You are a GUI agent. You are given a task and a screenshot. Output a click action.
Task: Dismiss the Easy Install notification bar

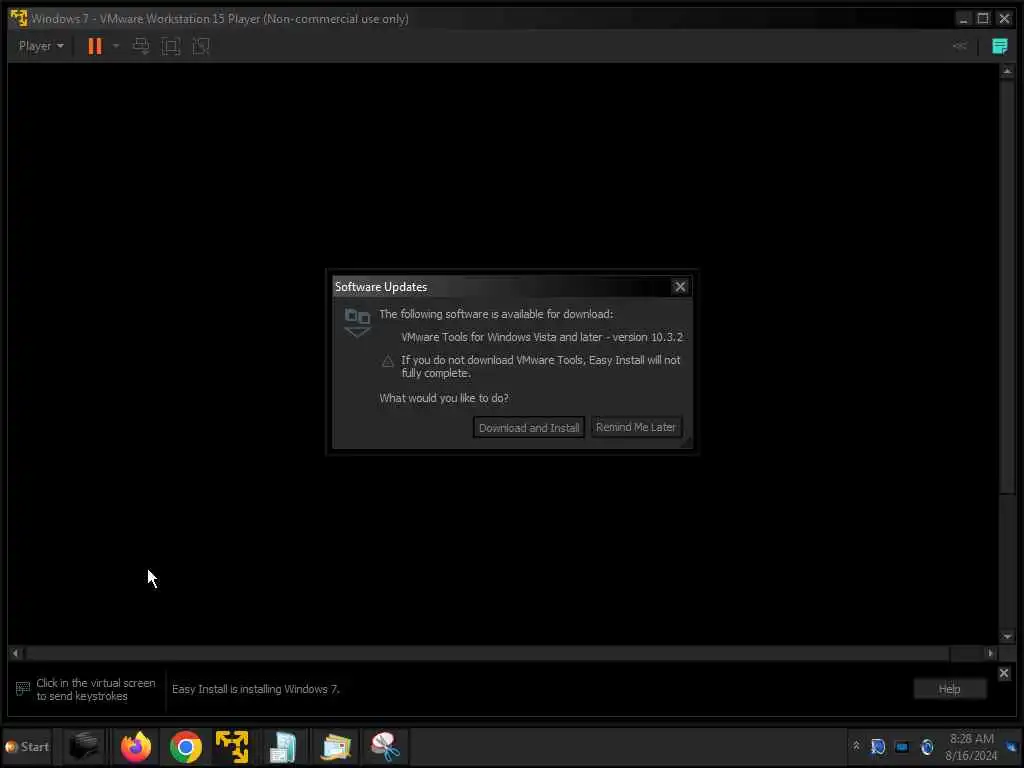pos(1004,673)
